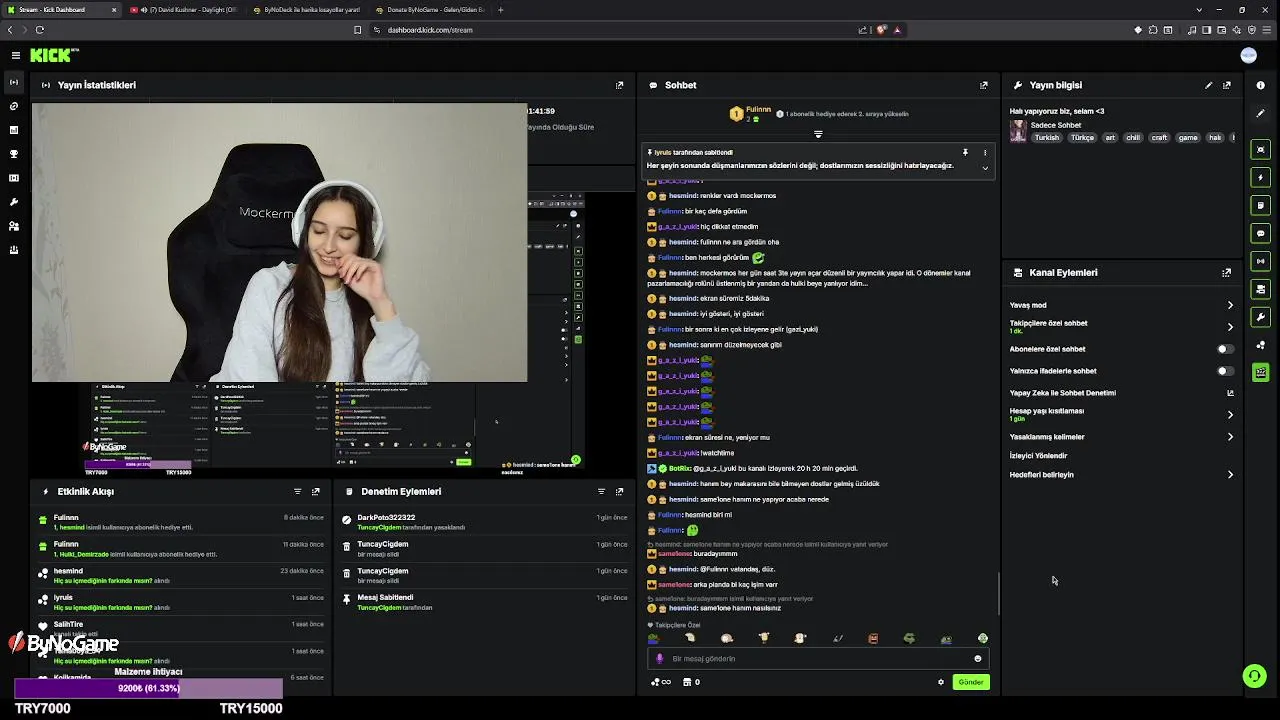Click the Malzeme ihtiyacı purple progress bar
1280x720 pixels.
tap(149, 688)
